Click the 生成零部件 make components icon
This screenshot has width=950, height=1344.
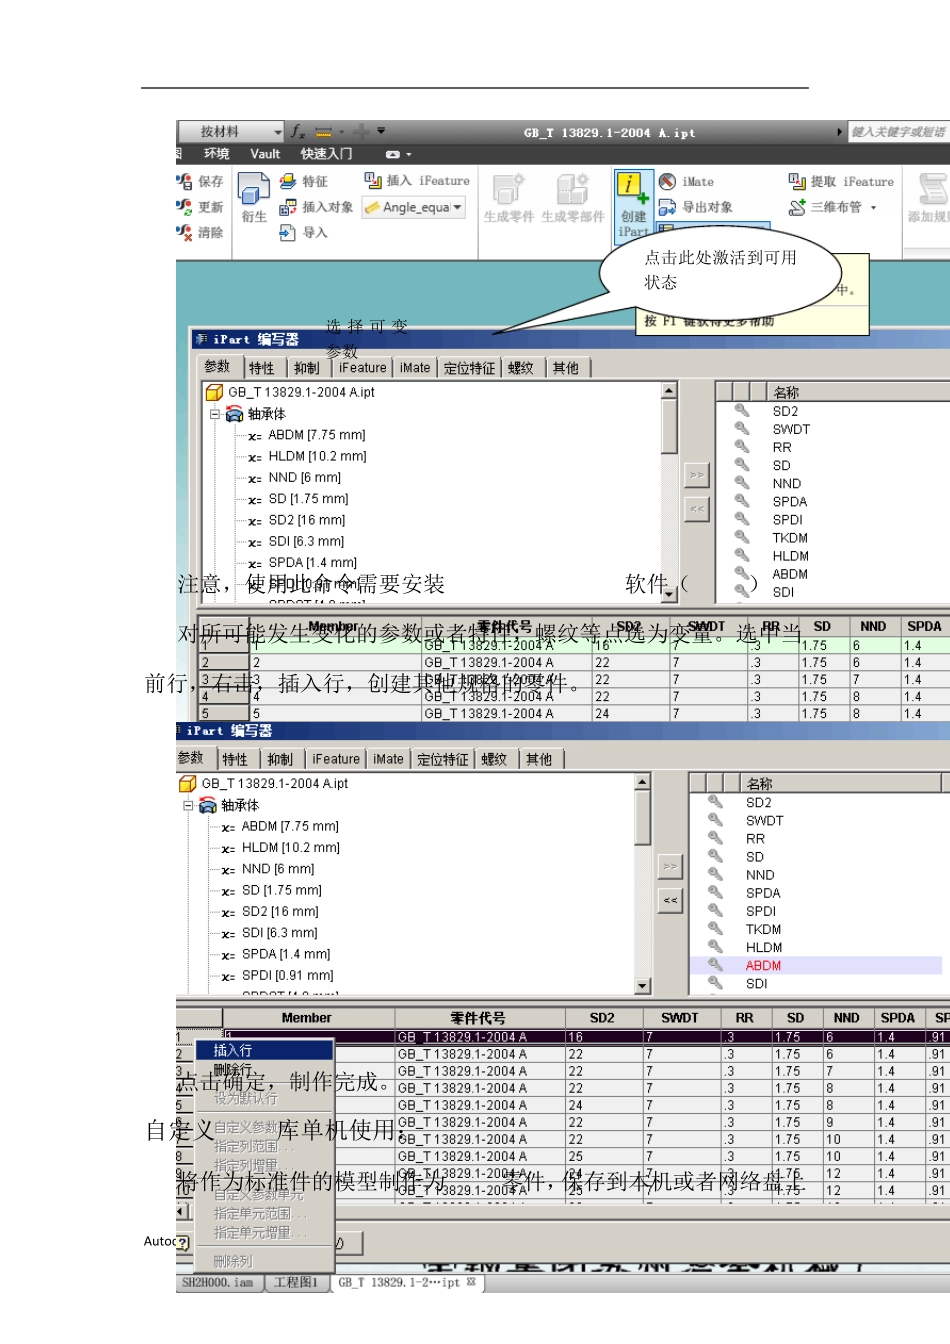(x=573, y=188)
